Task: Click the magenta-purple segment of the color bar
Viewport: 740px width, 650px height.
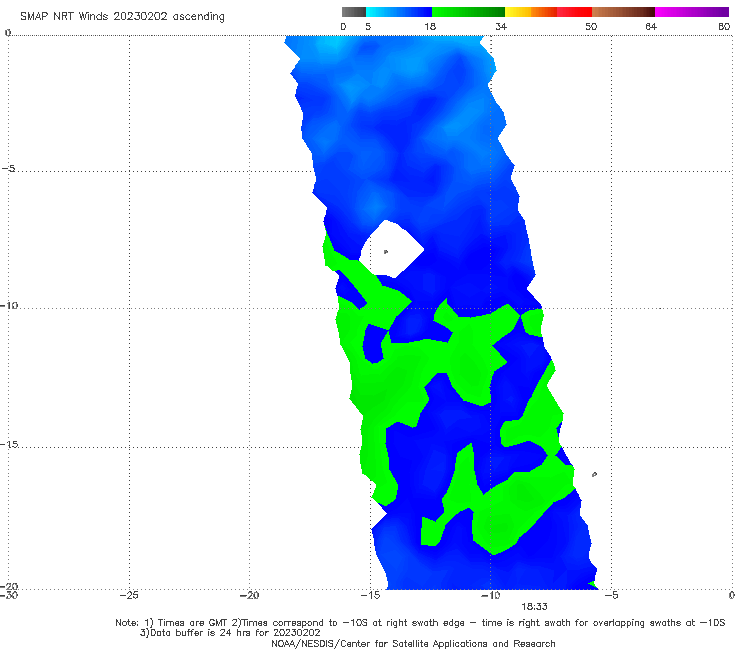Action: pyautogui.click(x=692, y=12)
